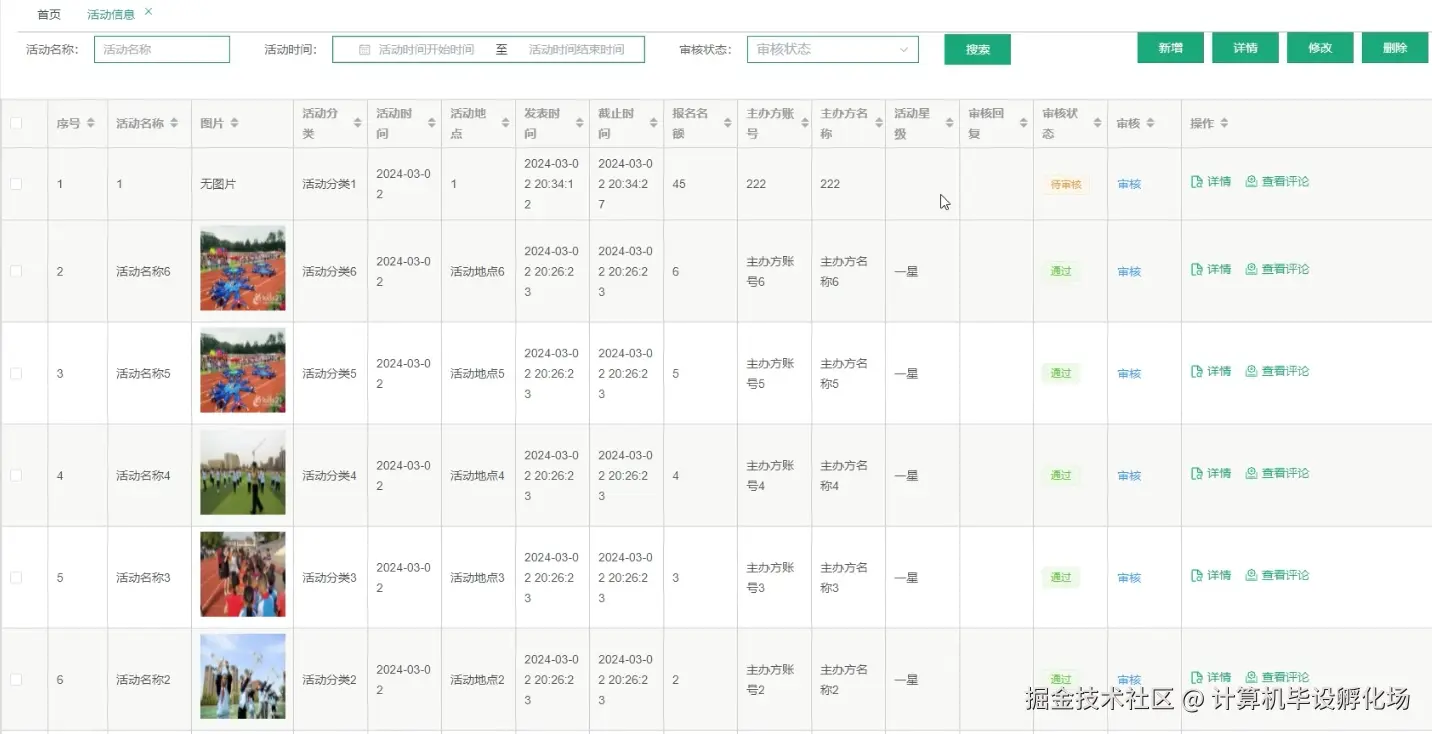Click the 审核 link in the 活动名称6 row
The width and height of the screenshot is (1432, 734).
[x=1129, y=271]
